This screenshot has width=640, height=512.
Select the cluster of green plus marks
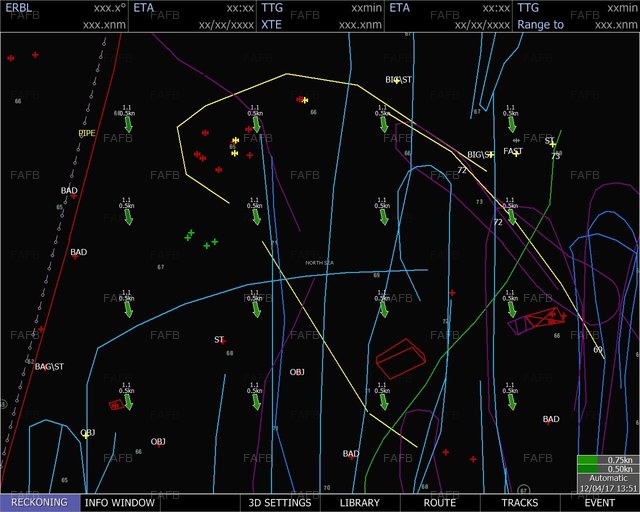click(200, 239)
